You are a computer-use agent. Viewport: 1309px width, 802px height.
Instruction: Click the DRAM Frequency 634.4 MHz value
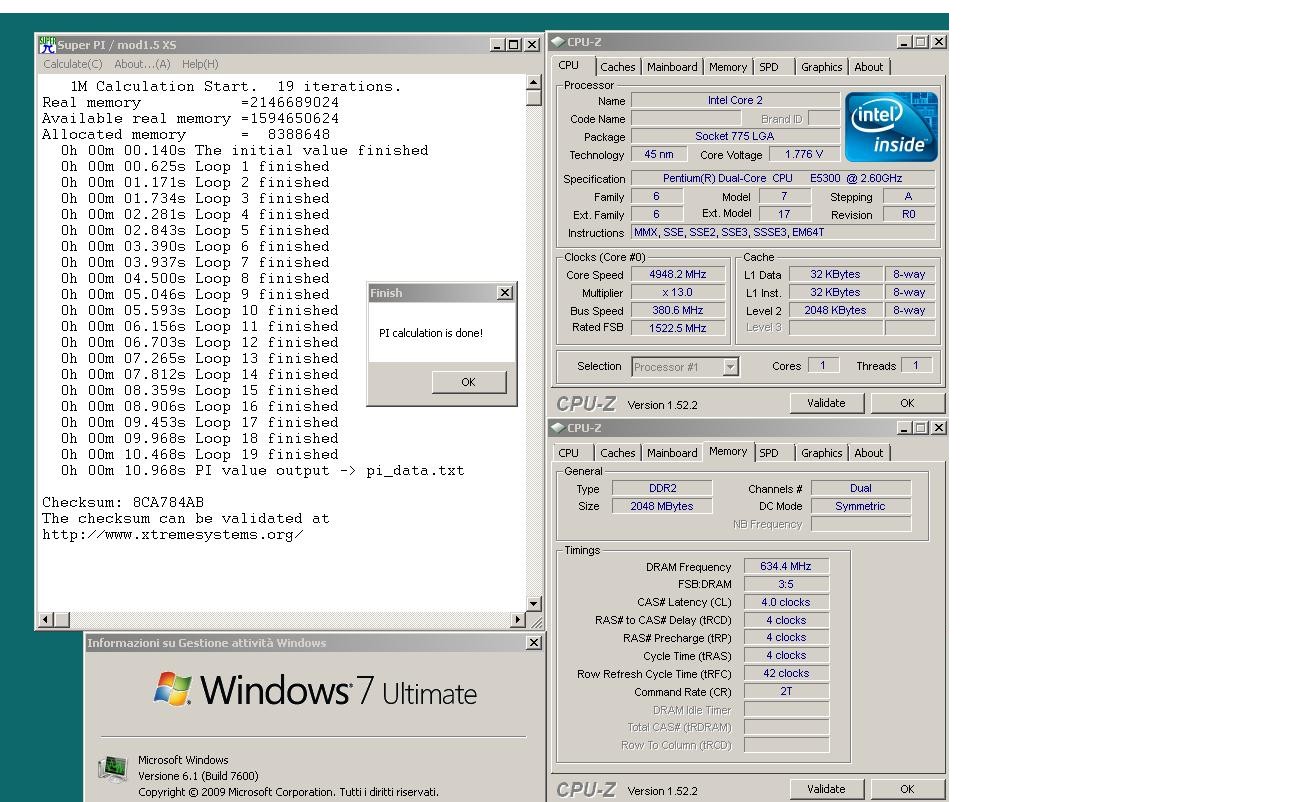tap(786, 566)
